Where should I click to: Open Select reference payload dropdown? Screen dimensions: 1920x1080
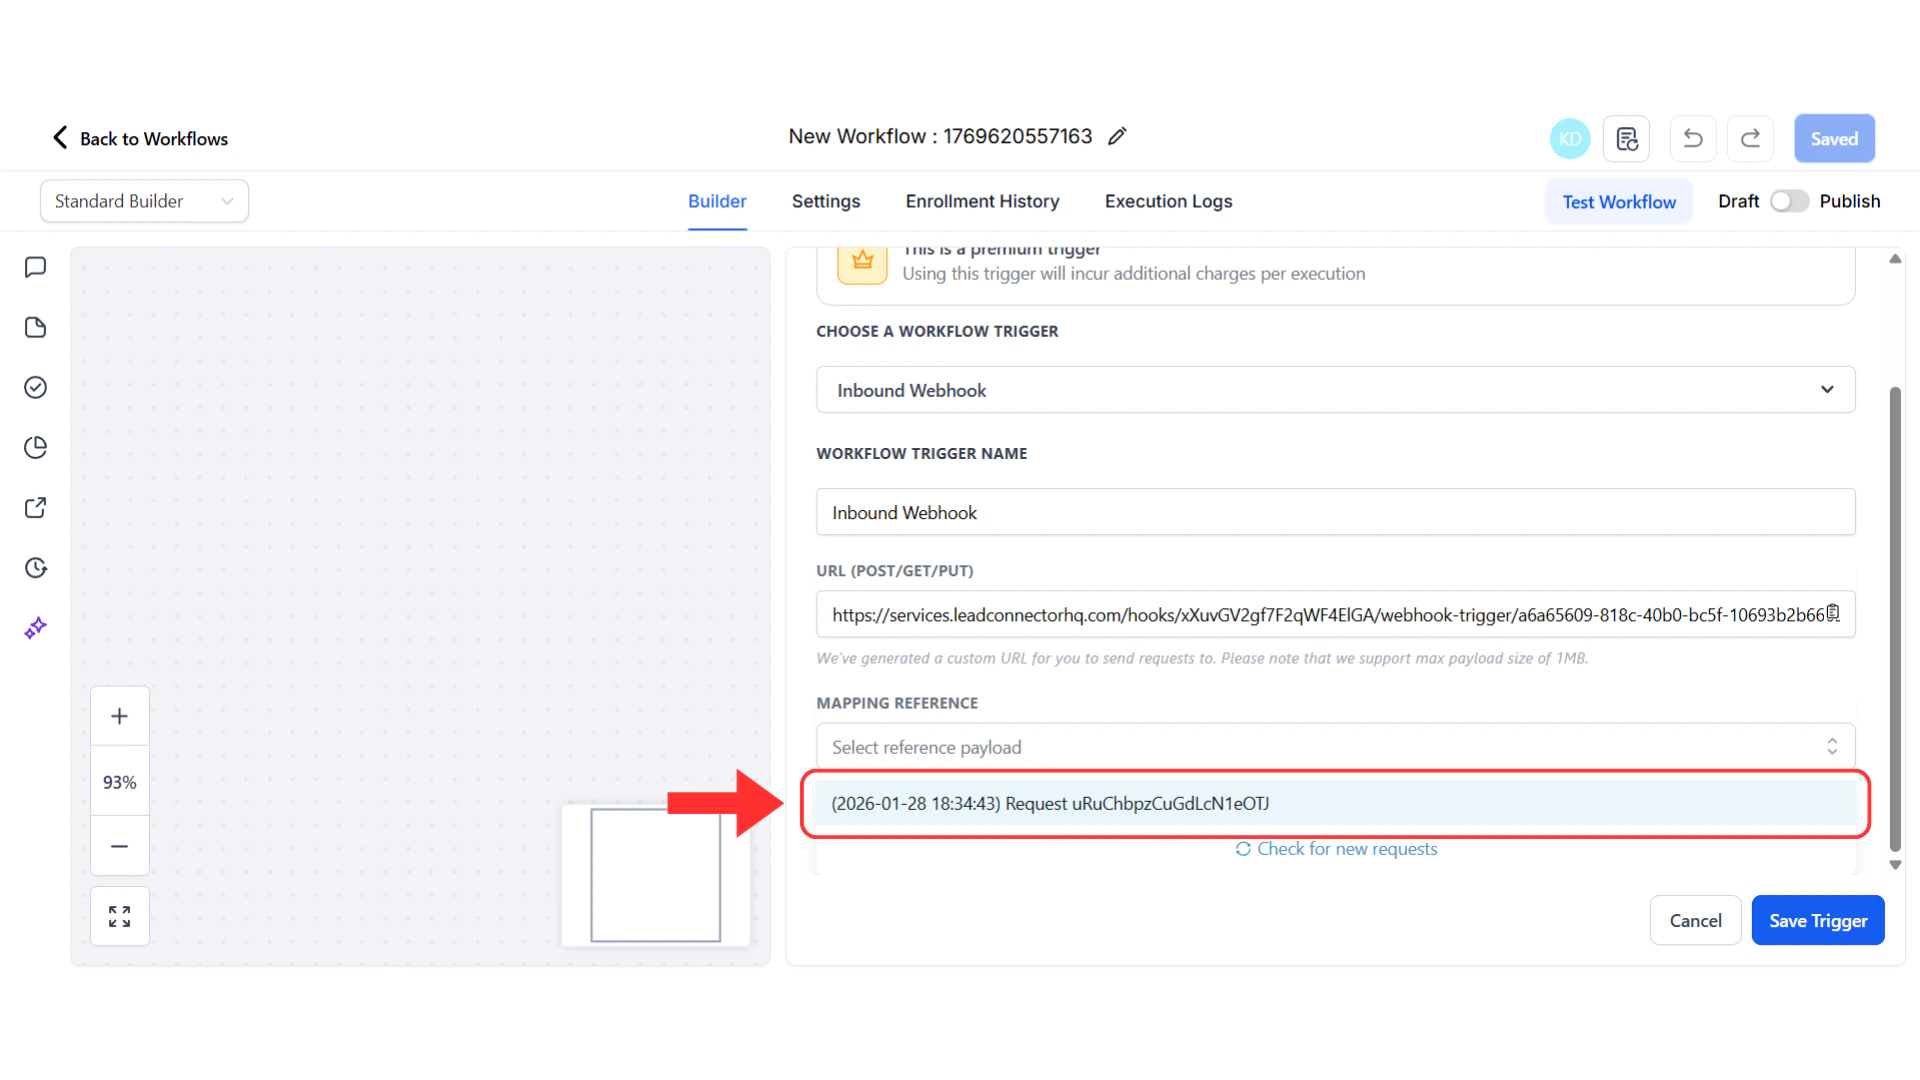(1335, 747)
